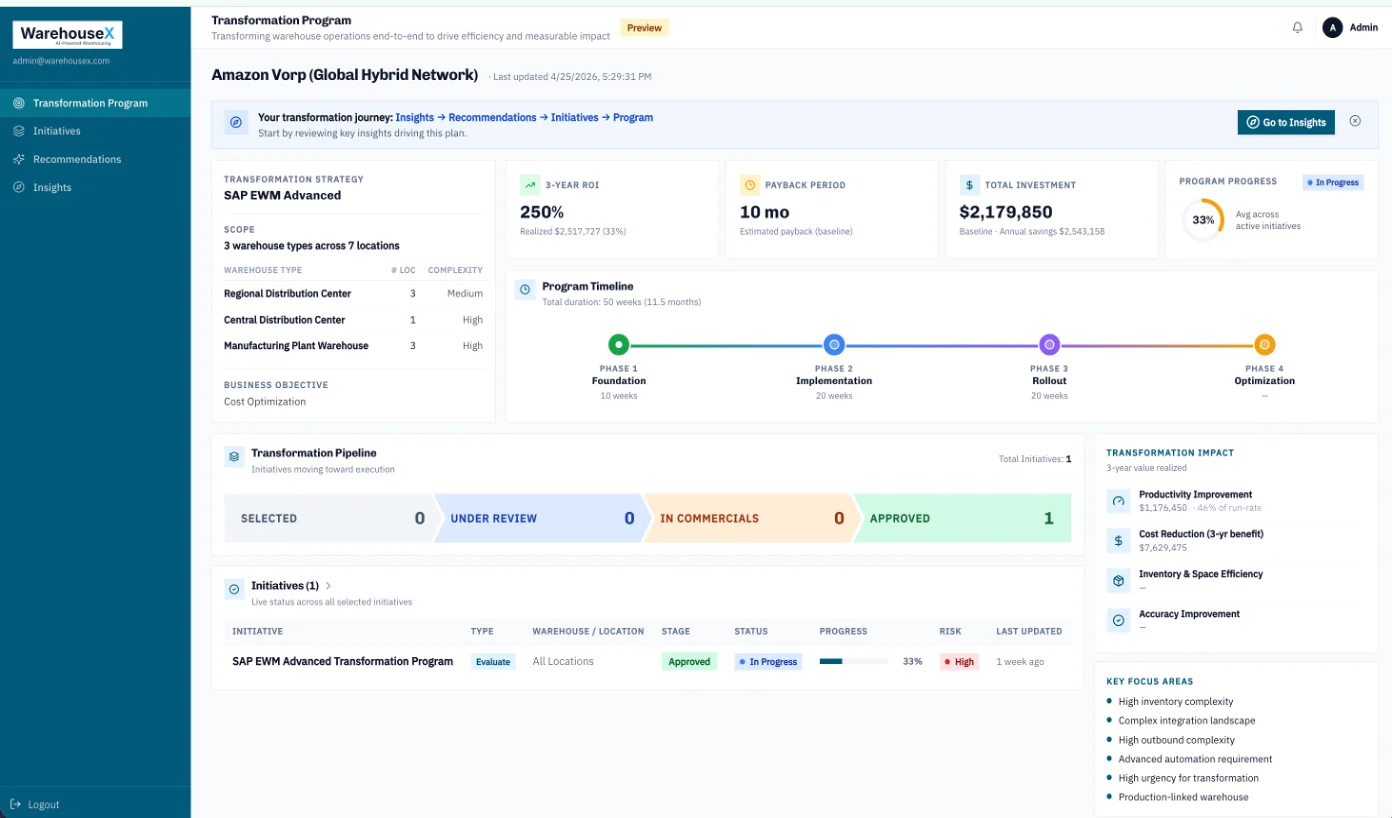The height and width of the screenshot is (818, 1392).
Task: Click the WarehouseX logo
Action: (68, 35)
